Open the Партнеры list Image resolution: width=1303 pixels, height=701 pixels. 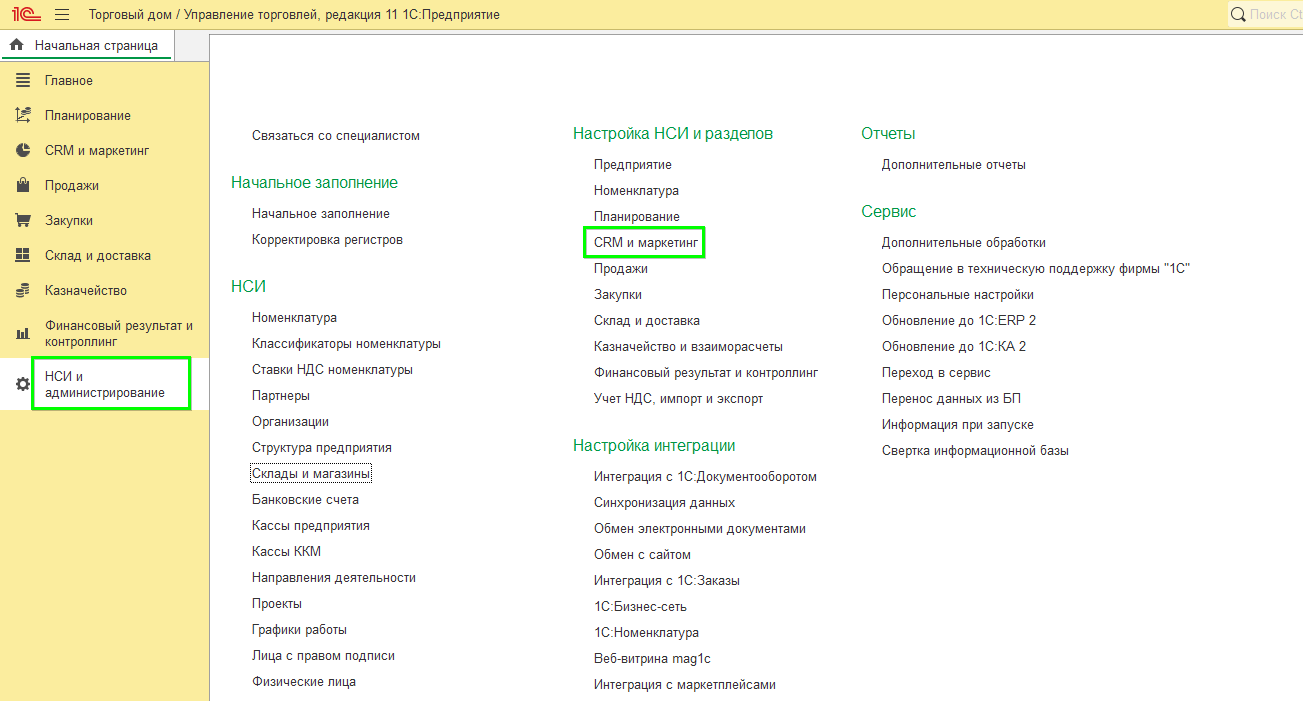[281, 395]
